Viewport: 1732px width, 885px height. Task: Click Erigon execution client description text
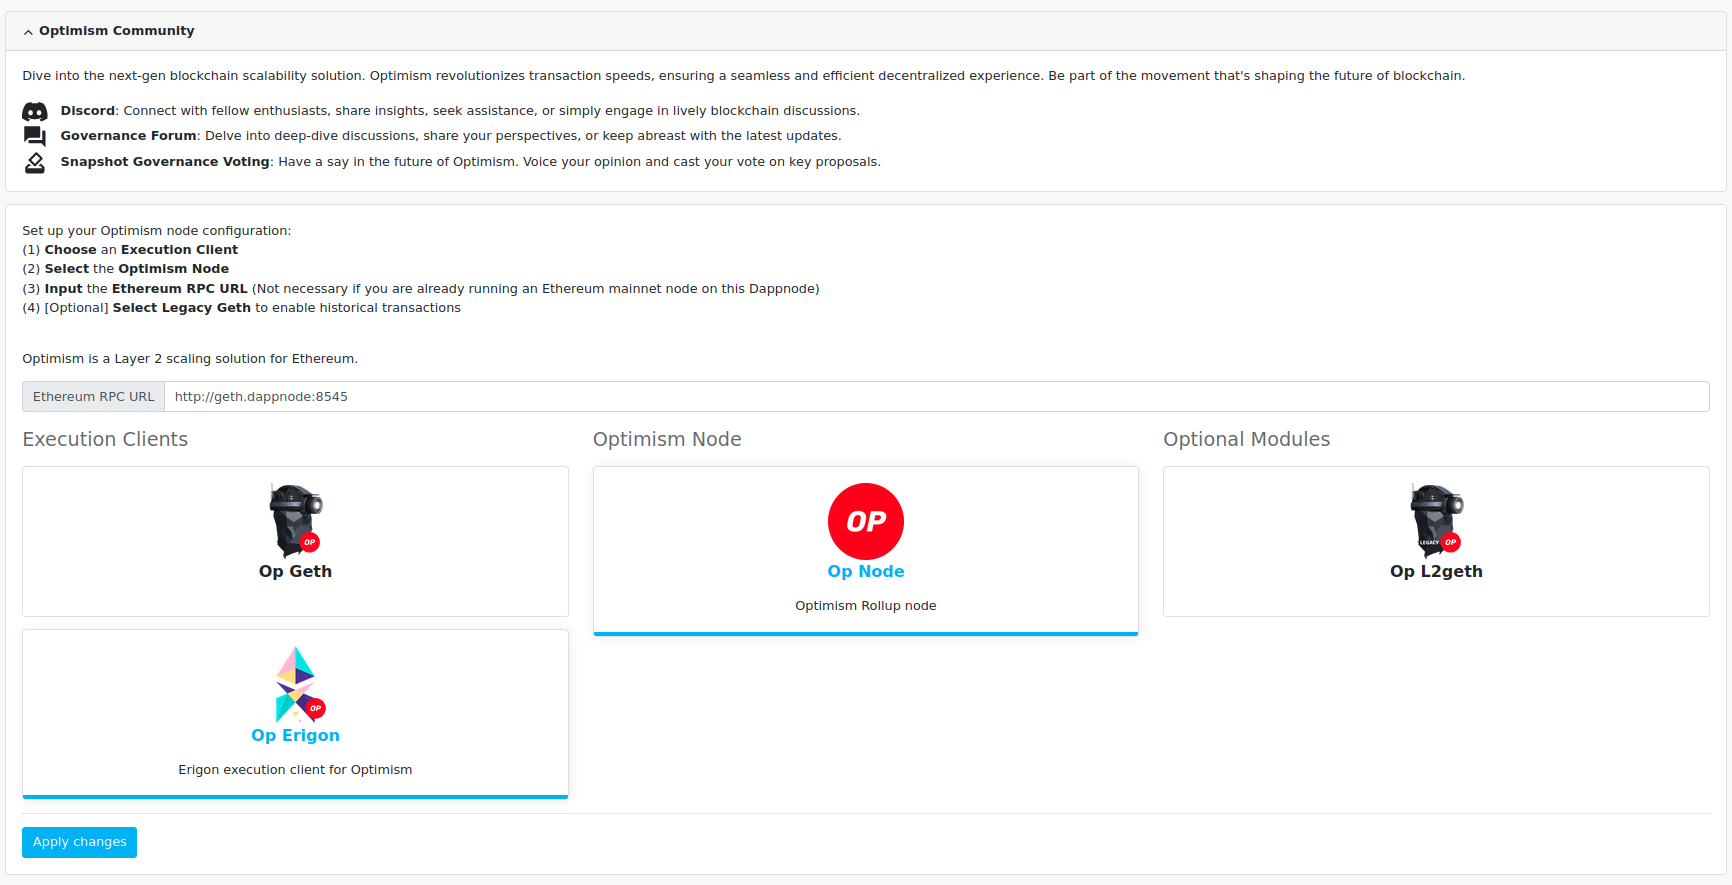pos(295,770)
